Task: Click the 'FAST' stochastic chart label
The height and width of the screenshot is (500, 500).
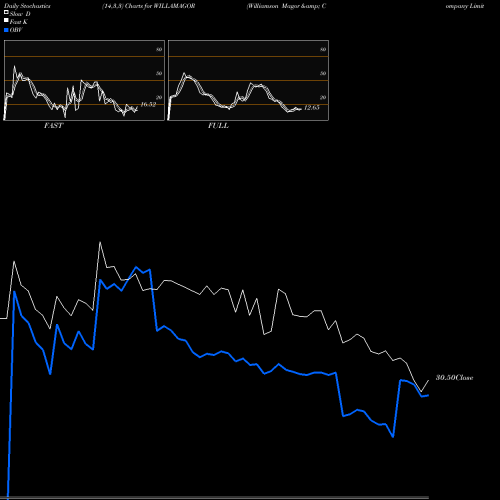Action: point(53,126)
